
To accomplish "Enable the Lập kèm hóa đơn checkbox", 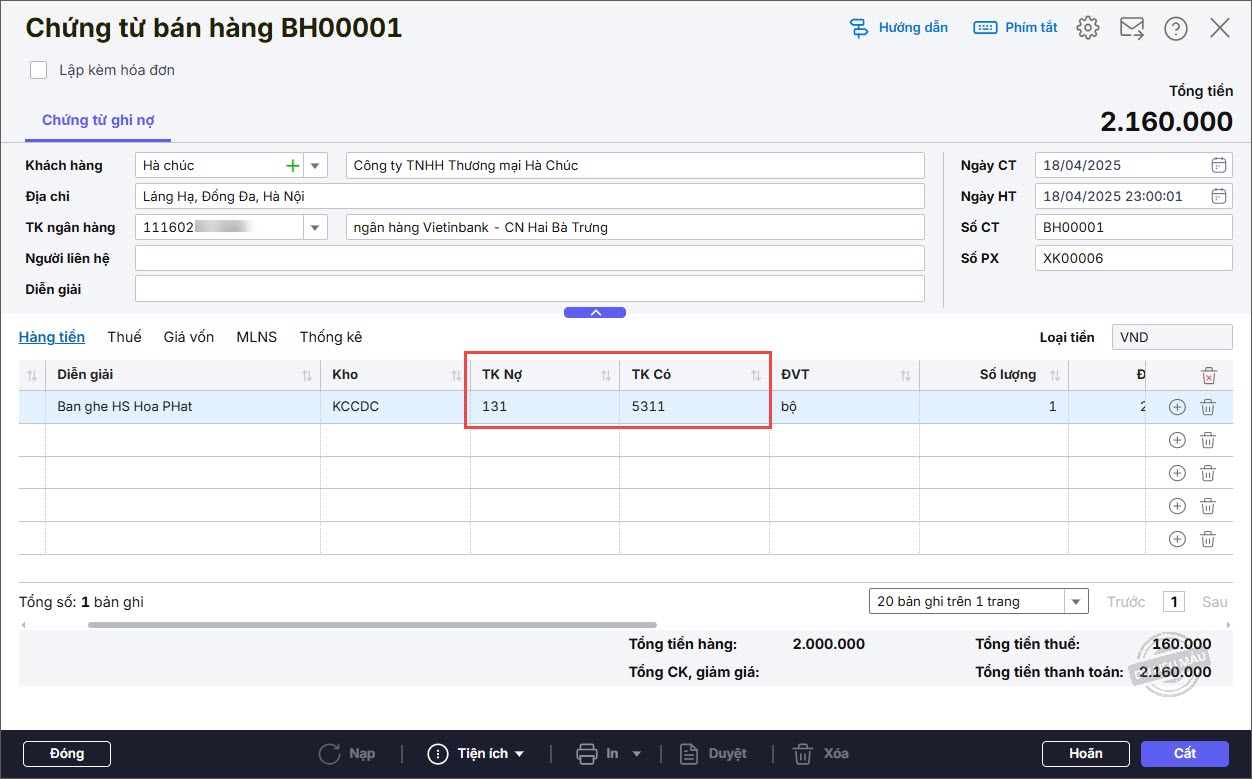I will [x=39, y=70].
